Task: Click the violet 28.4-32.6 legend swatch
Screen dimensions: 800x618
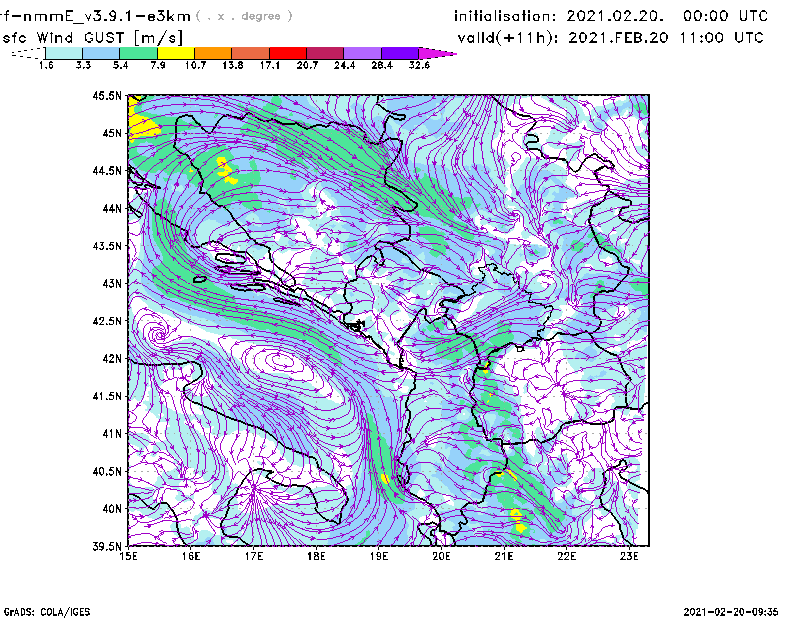Action: [x=399, y=53]
